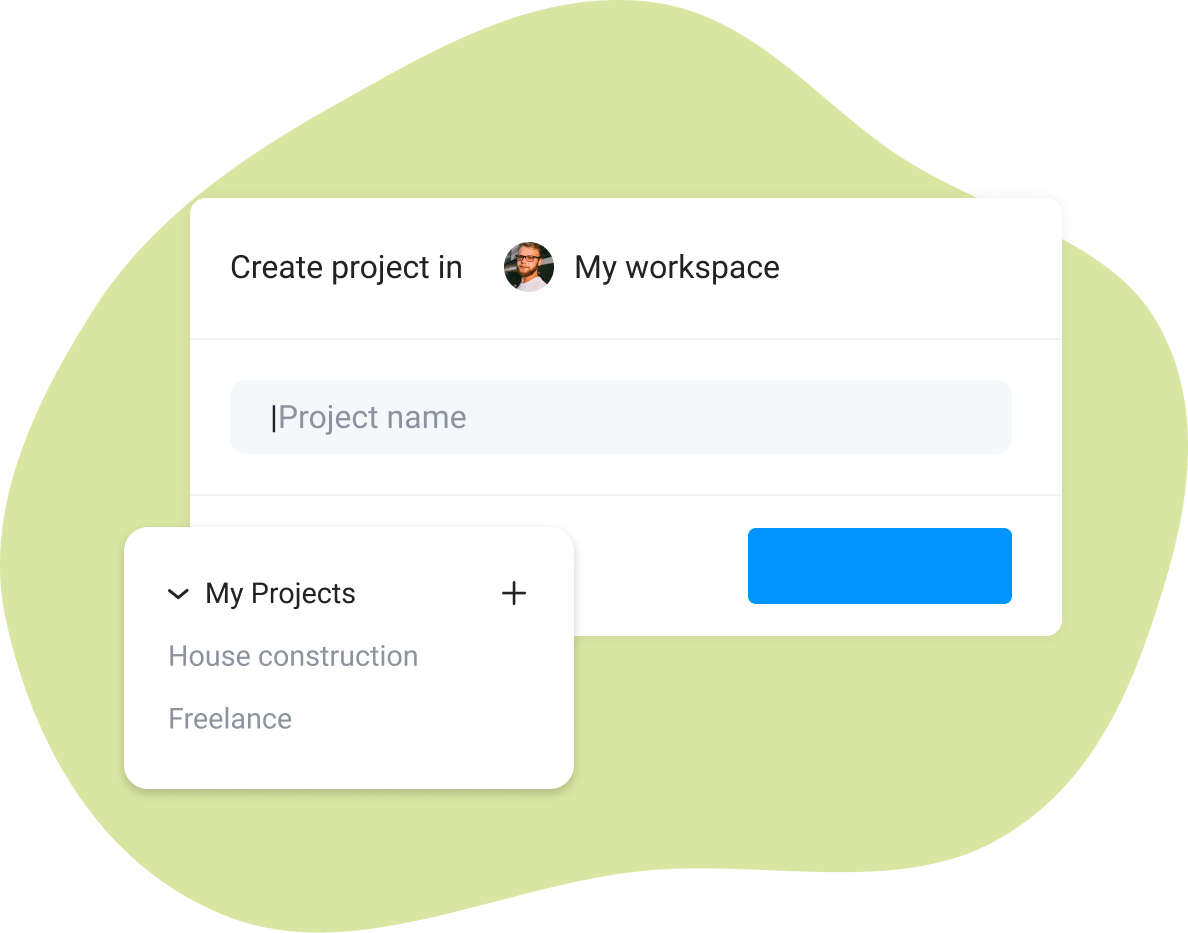Click the plus icon beside My Projects
This screenshot has width=1188, height=933.
coord(513,593)
